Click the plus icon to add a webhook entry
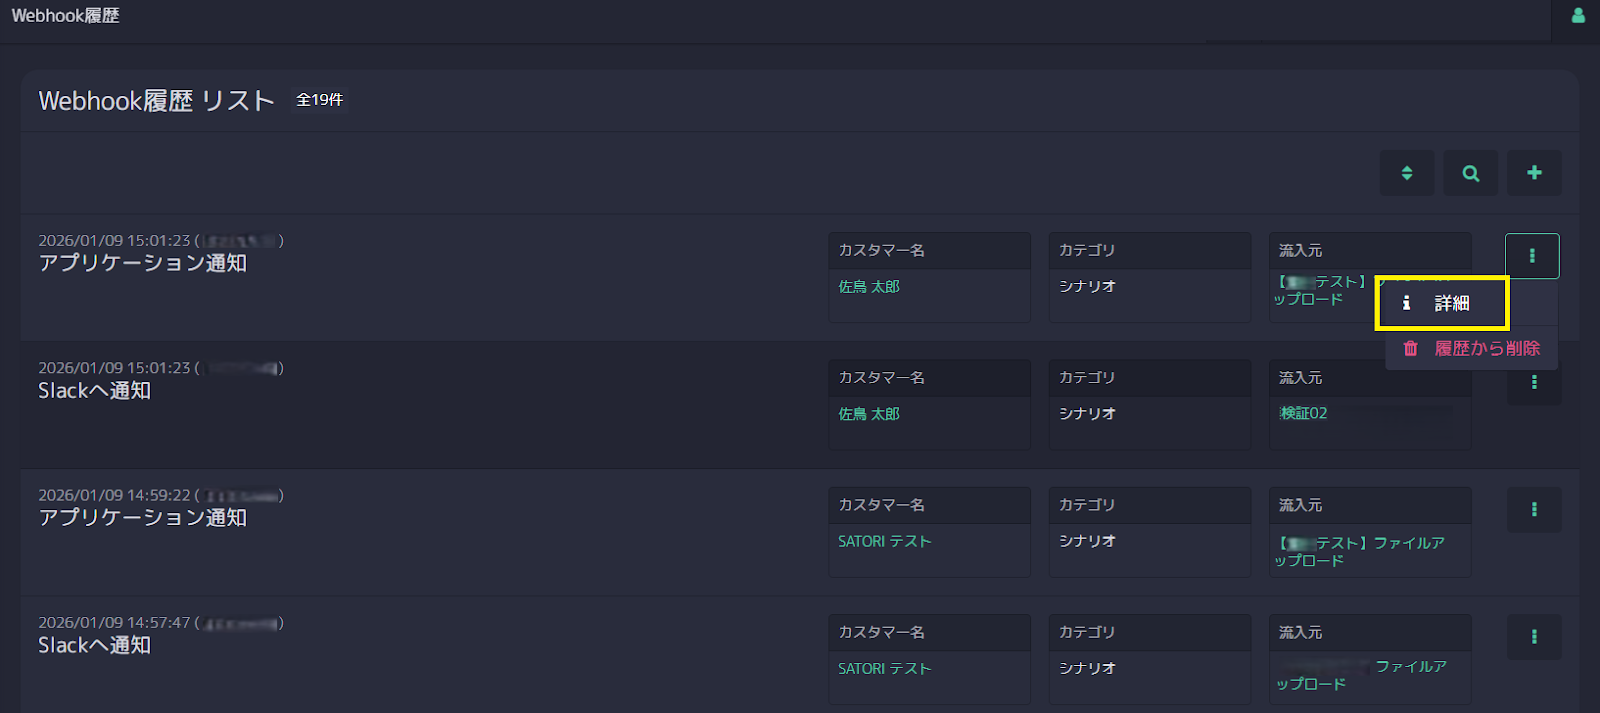The image size is (1600, 713). [x=1533, y=172]
